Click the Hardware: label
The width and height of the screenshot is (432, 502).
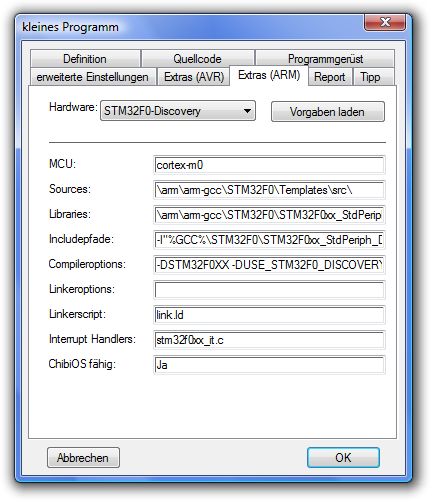[73, 107]
